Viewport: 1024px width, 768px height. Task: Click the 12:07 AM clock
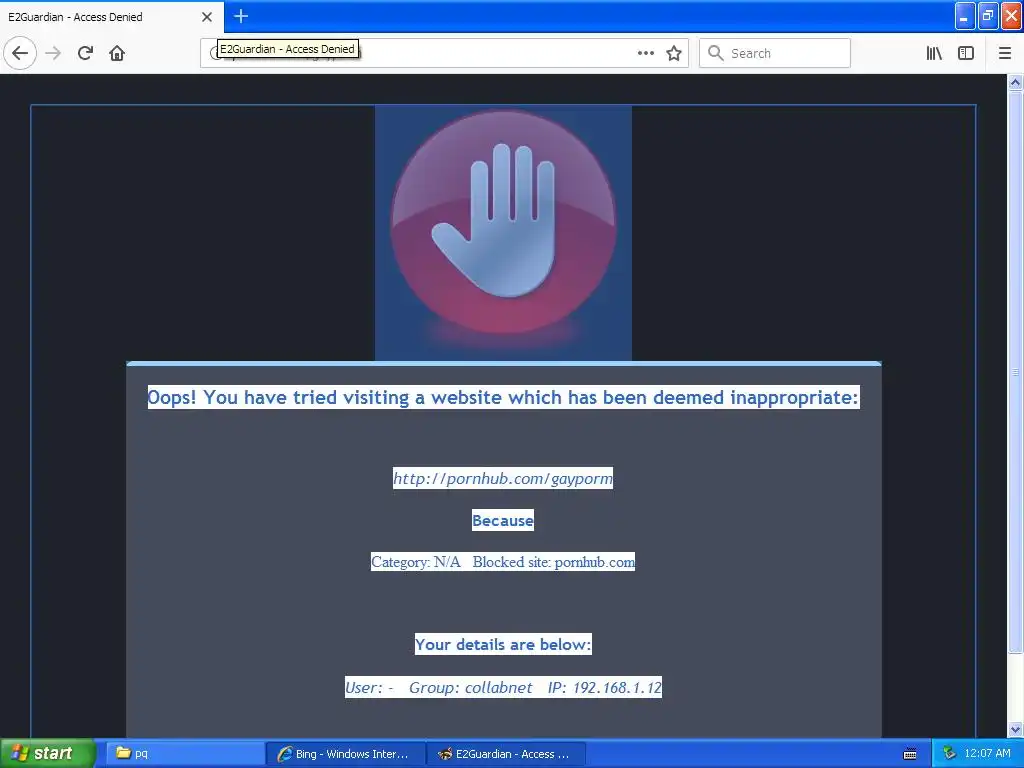[x=987, y=753]
